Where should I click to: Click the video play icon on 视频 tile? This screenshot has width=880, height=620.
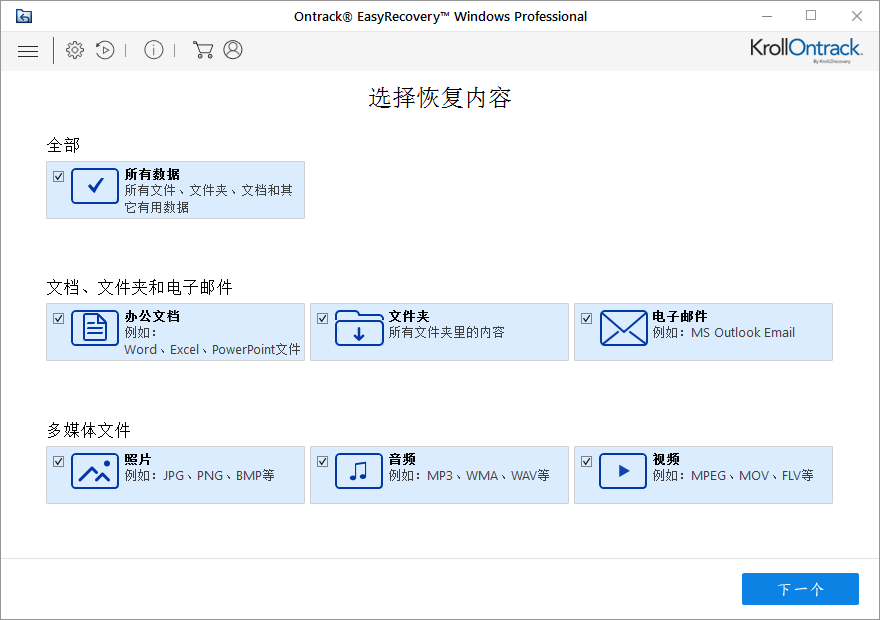(623, 471)
